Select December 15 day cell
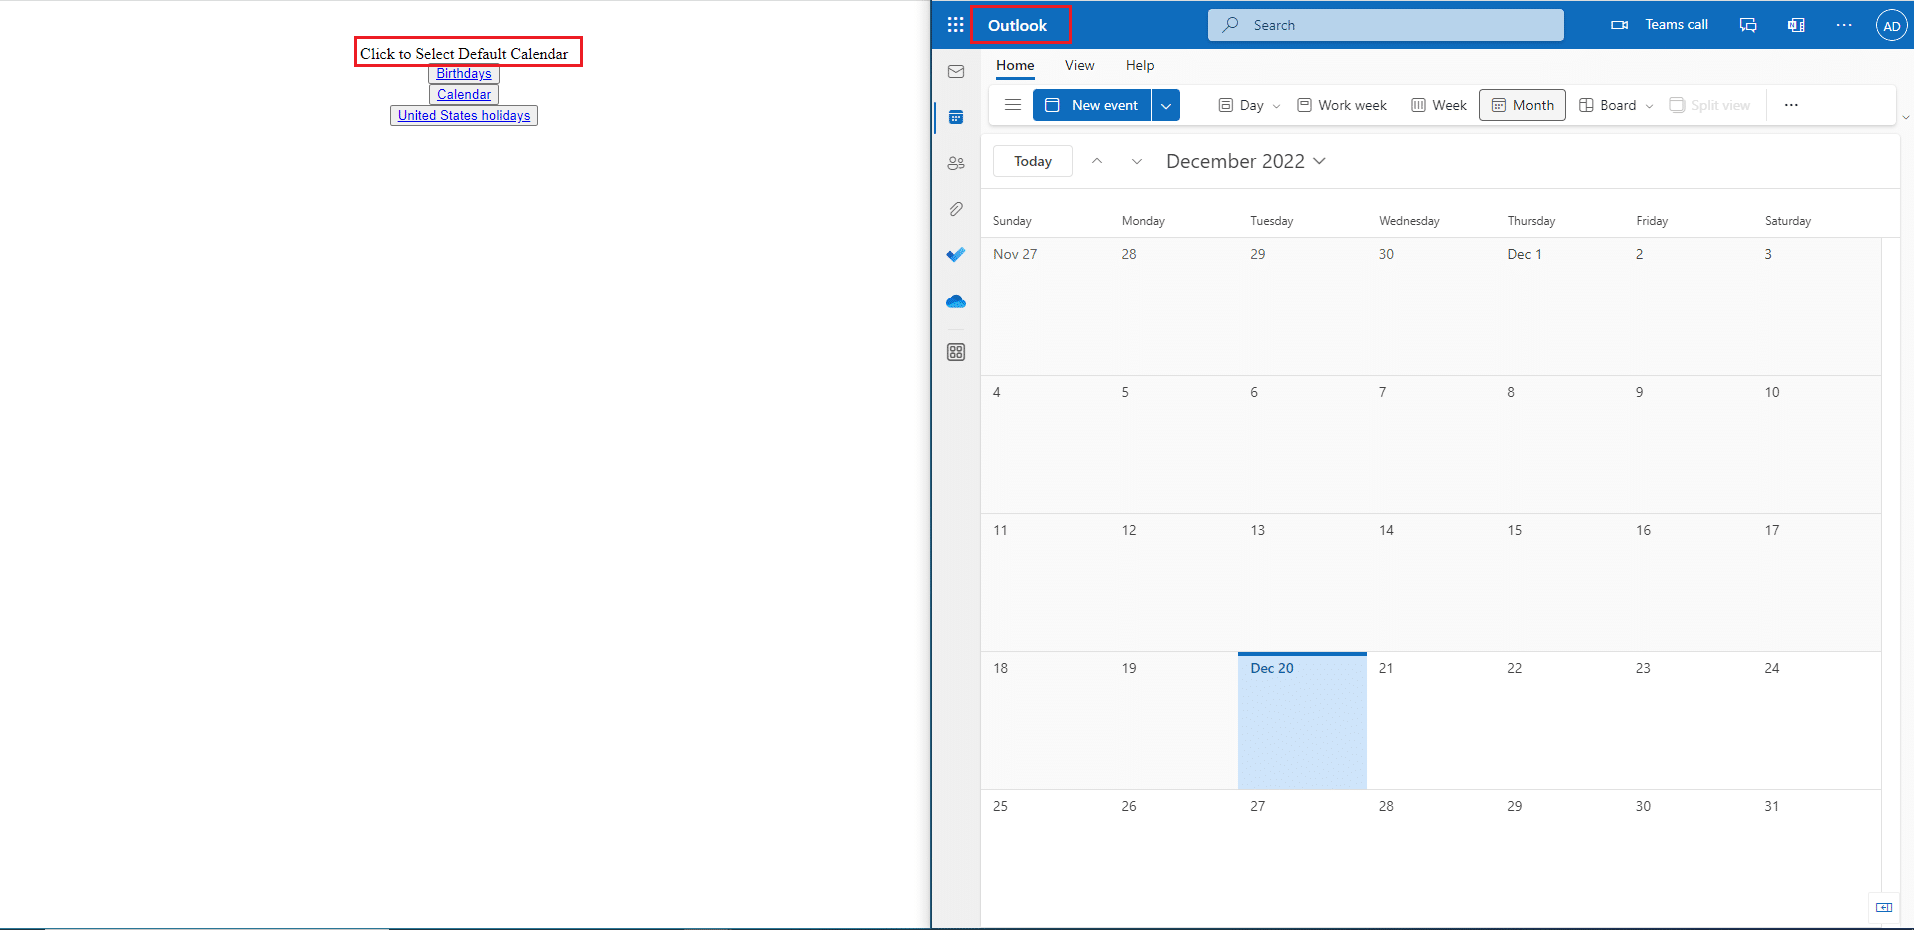The height and width of the screenshot is (930, 1914). (x=1559, y=582)
